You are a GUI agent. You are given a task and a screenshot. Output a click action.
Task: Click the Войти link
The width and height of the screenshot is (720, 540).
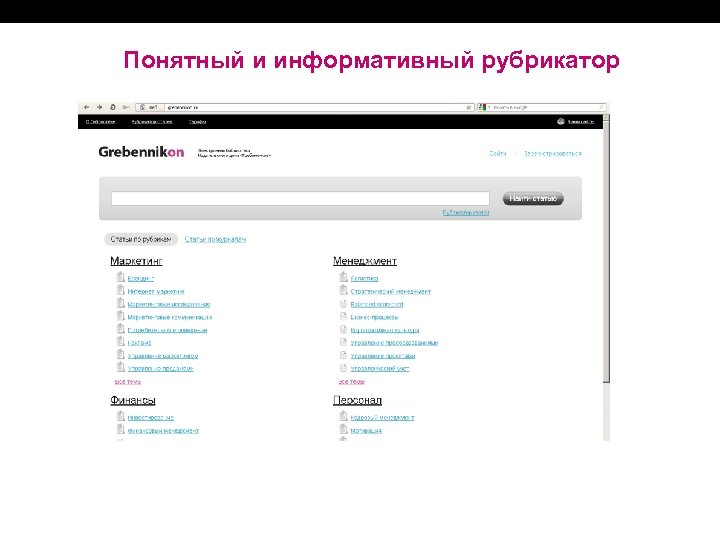(x=498, y=153)
